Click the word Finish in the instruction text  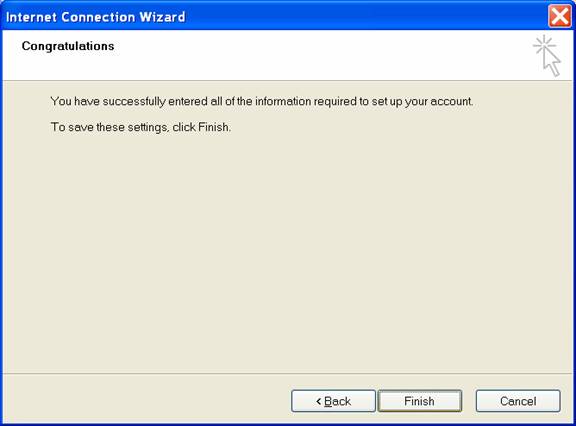pos(214,127)
